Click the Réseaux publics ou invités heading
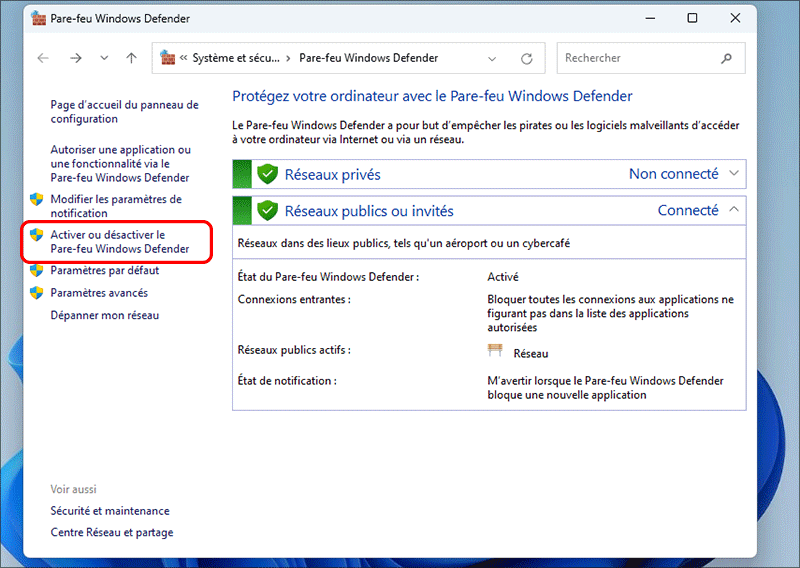The height and width of the screenshot is (568, 800). (x=369, y=211)
